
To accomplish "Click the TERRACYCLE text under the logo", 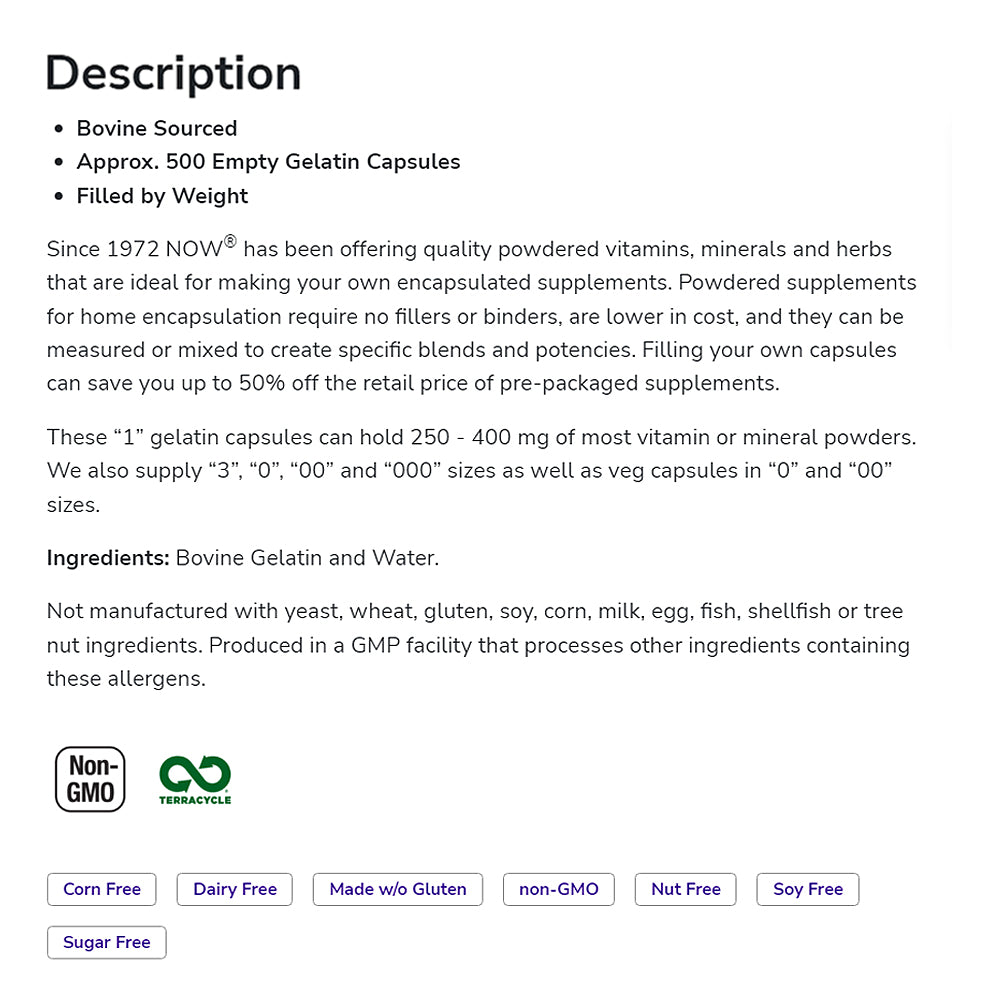I will [x=195, y=800].
